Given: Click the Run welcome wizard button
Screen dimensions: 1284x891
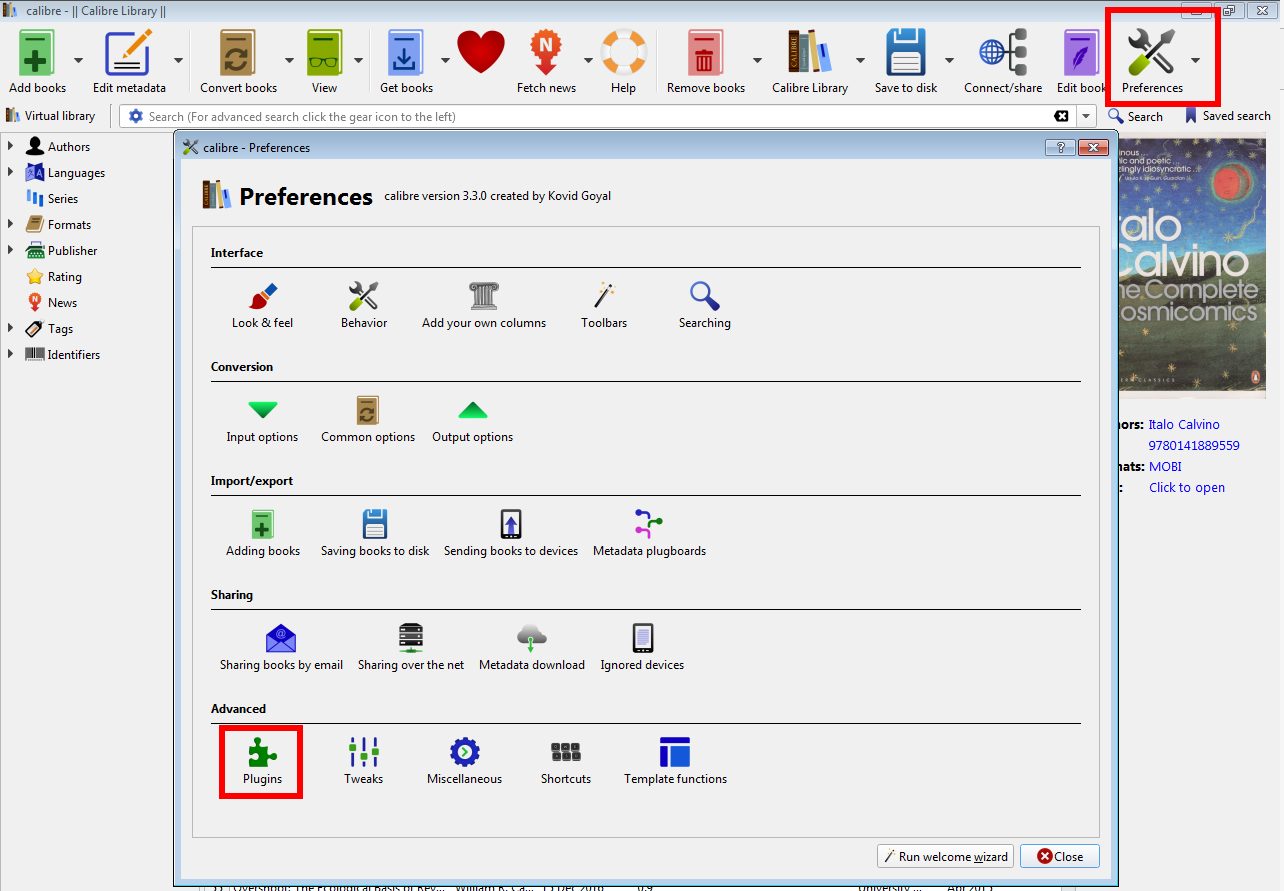Looking at the screenshot, I should [944, 856].
